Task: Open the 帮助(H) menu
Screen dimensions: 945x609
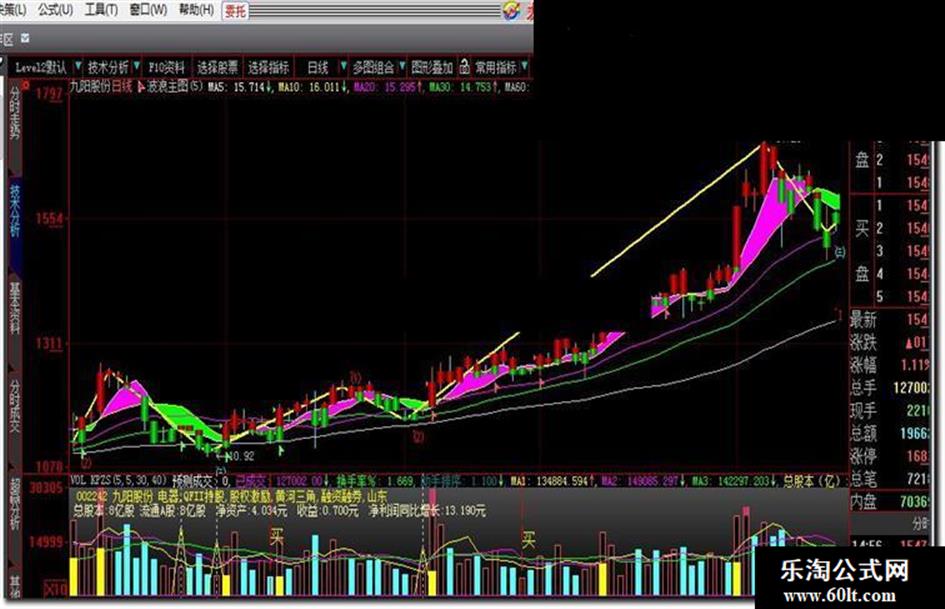Action: (196, 10)
